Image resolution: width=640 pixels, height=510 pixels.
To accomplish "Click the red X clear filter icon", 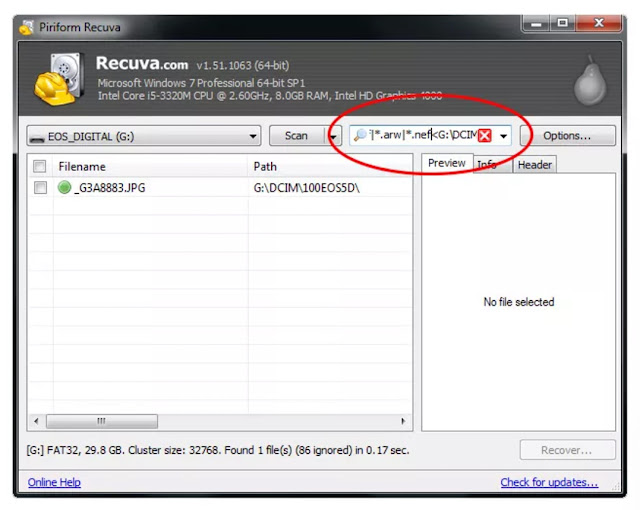I will click(x=484, y=135).
